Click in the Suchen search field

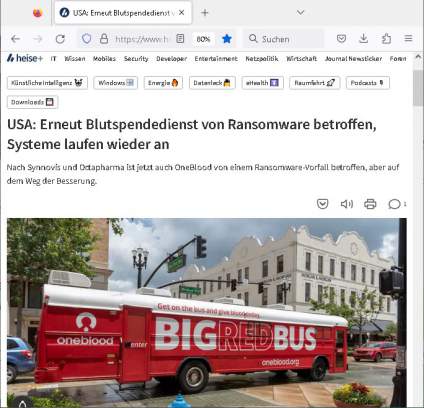(283, 39)
